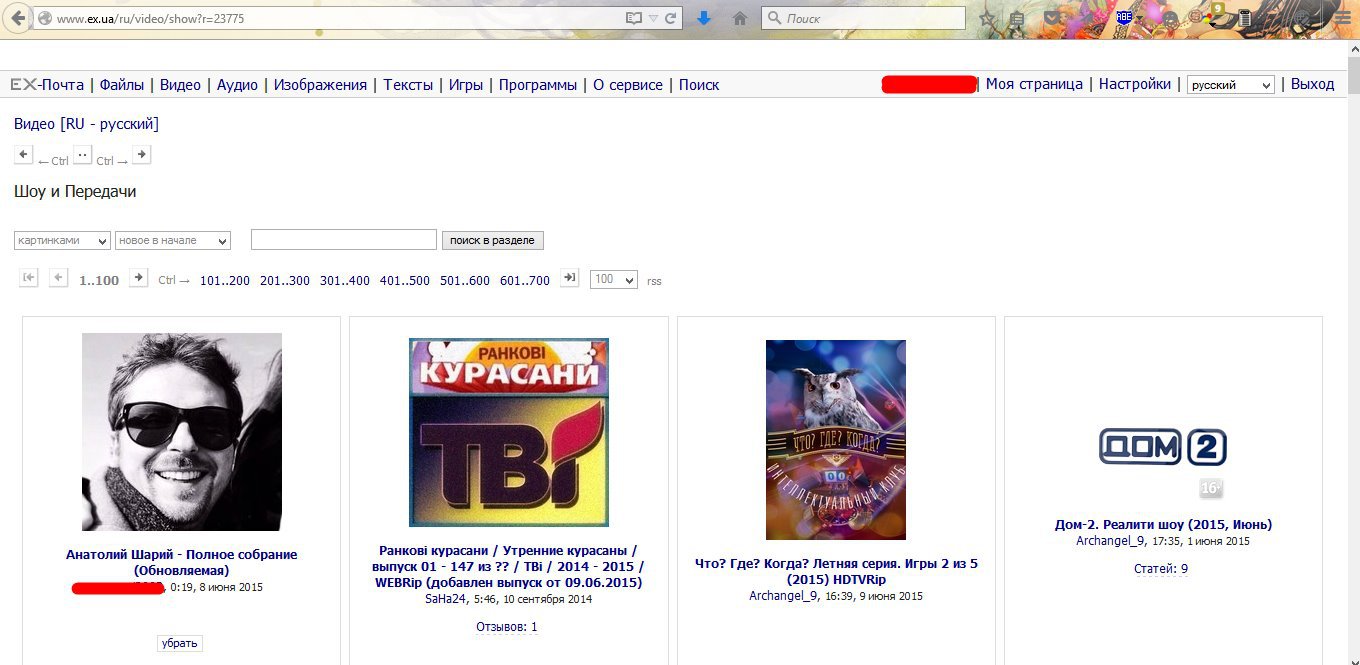Open the 'Дом 2' logo thumbnail
Image resolution: width=1360 pixels, height=665 pixels.
[1163, 447]
